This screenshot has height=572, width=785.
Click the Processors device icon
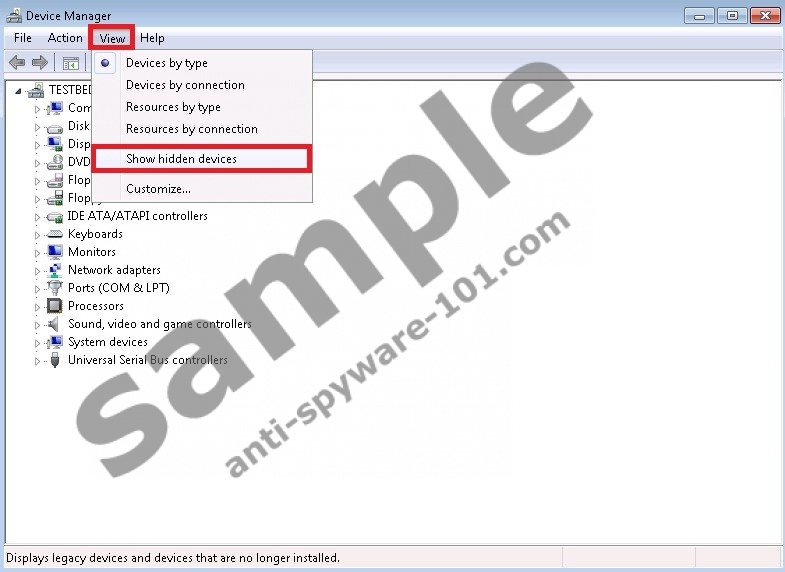55,306
